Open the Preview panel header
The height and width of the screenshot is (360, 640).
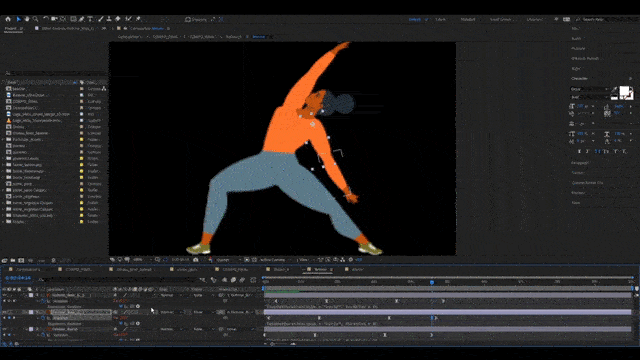click(578, 48)
